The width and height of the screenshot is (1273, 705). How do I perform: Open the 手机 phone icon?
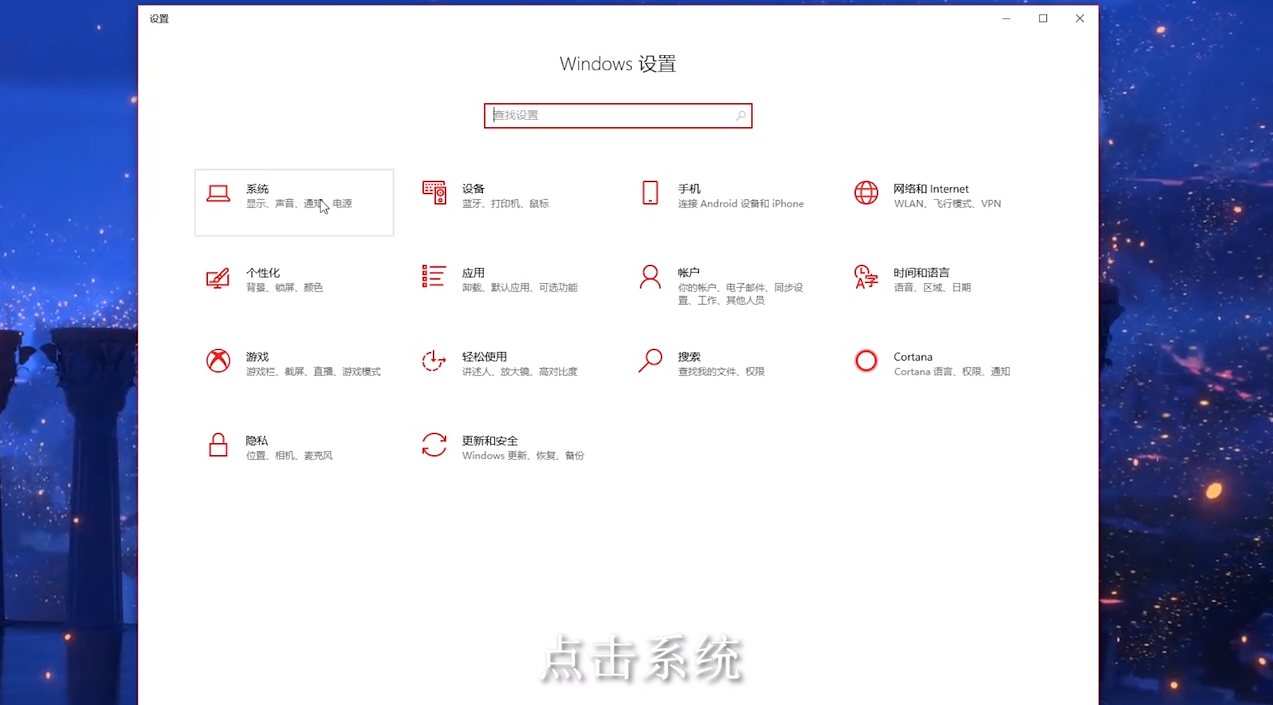[x=650, y=193]
